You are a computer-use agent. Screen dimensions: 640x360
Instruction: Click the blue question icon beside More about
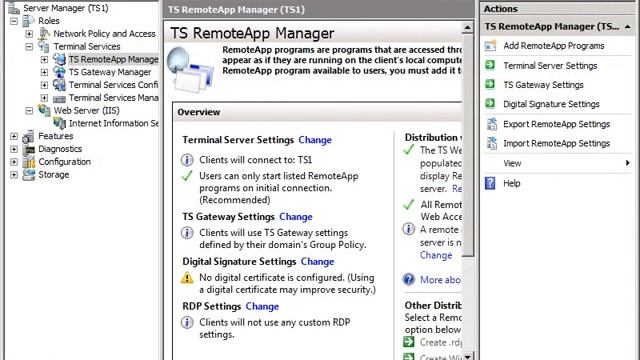point(409,280)
